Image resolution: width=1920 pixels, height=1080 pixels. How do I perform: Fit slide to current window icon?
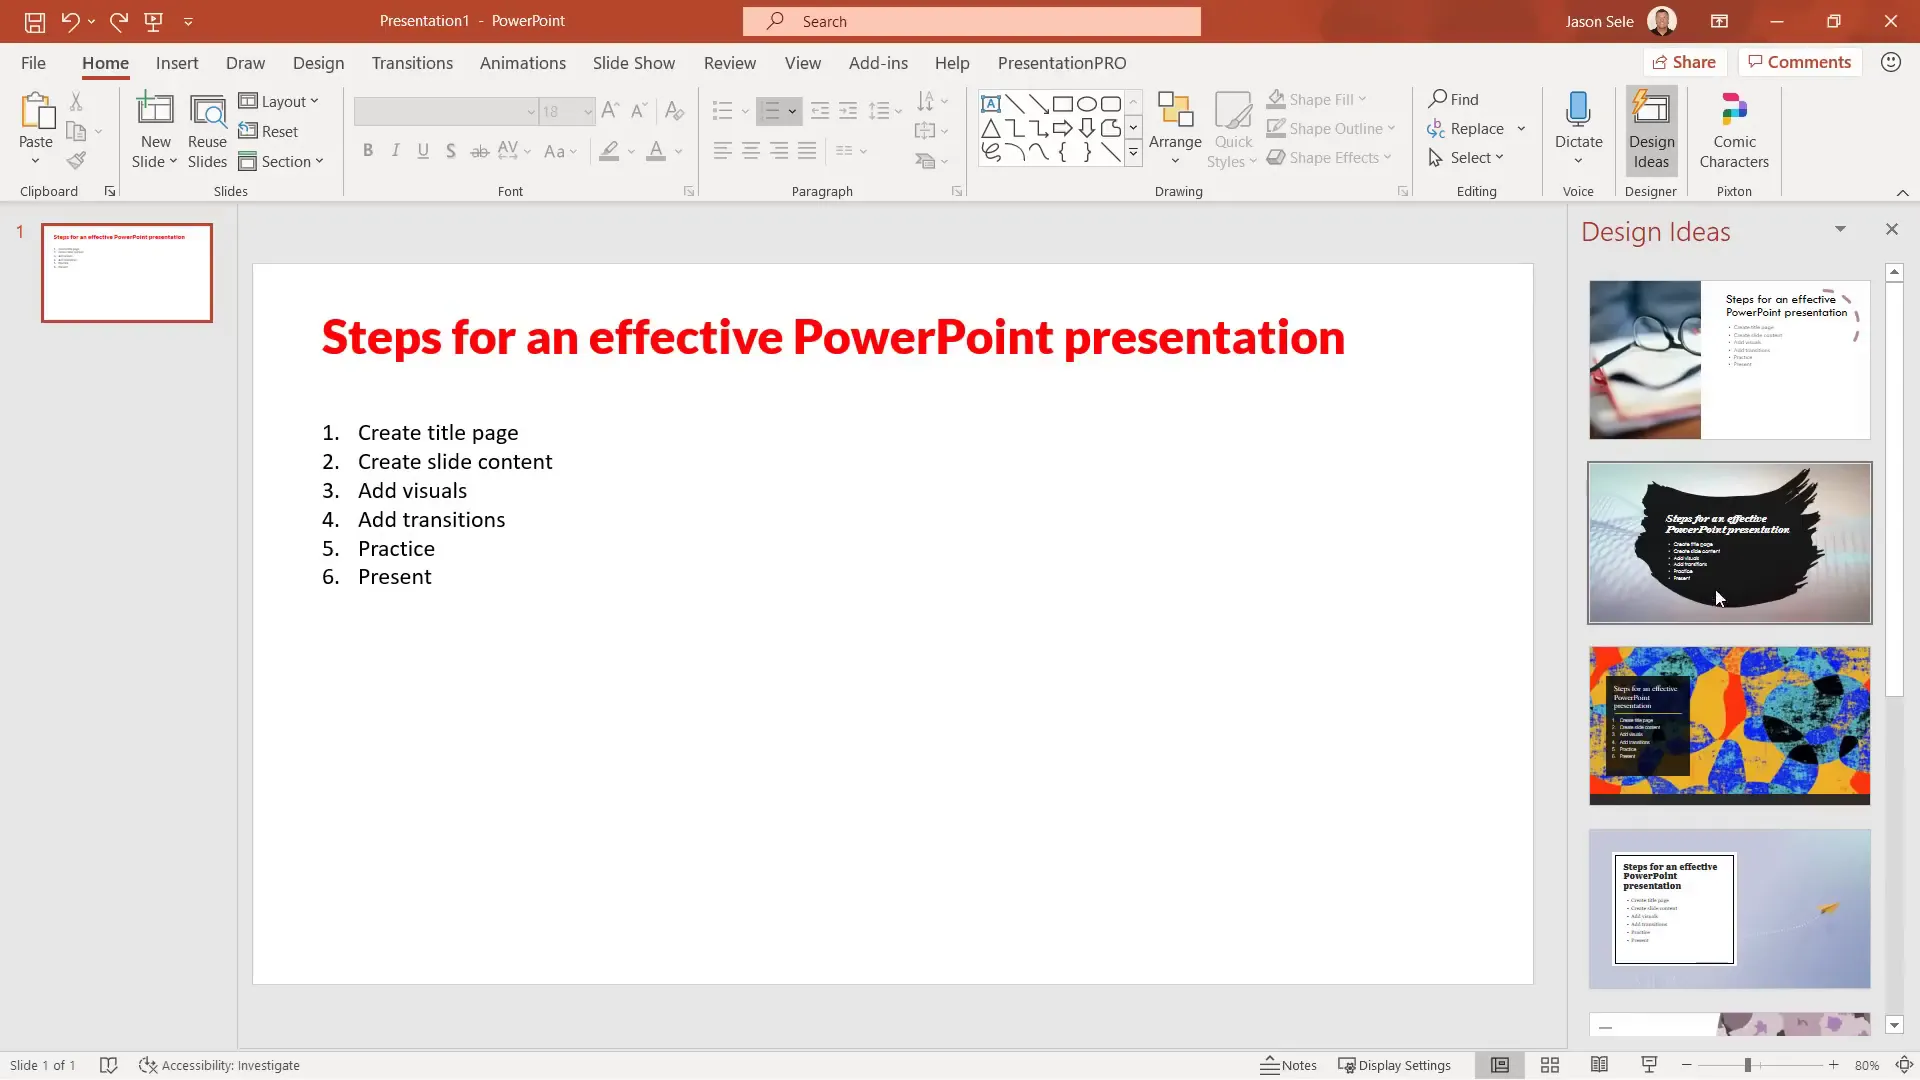1904,1065
